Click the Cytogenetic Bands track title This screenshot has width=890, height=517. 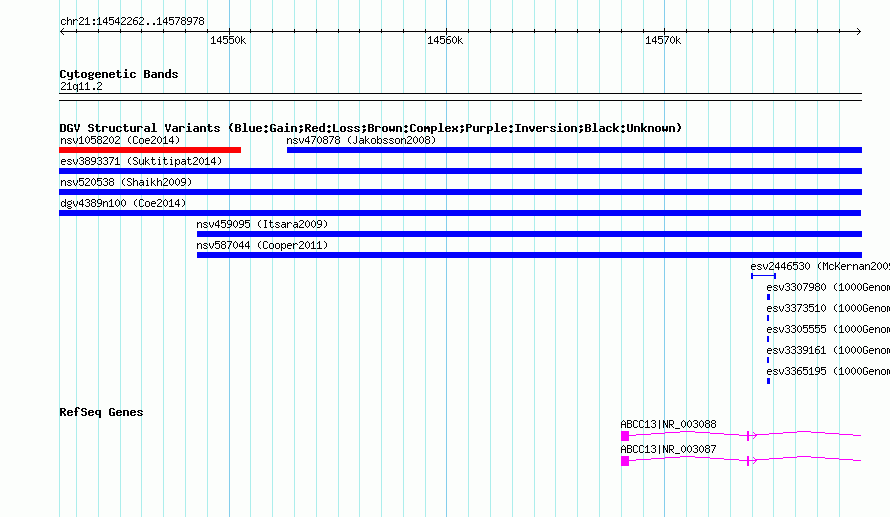[119, 74]
